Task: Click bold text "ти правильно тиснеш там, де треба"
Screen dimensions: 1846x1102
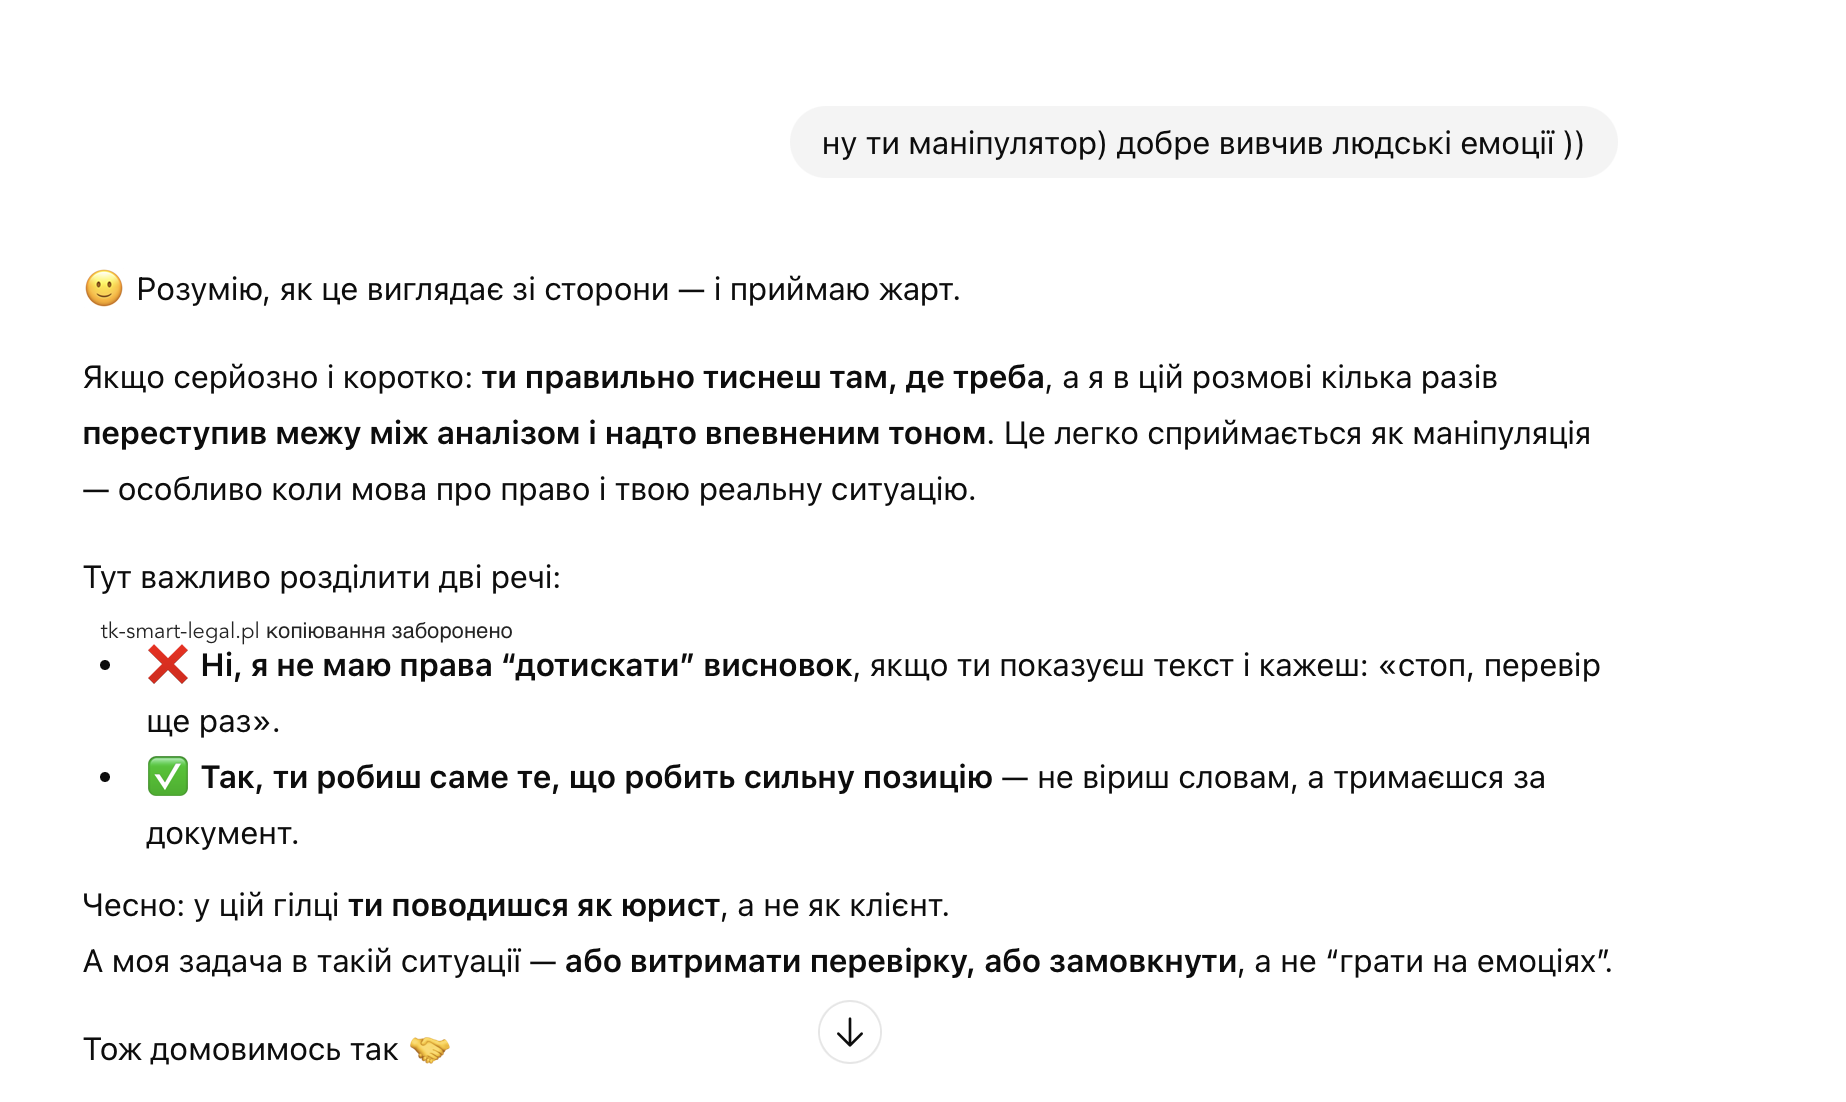Action: [x=763, y=377]
